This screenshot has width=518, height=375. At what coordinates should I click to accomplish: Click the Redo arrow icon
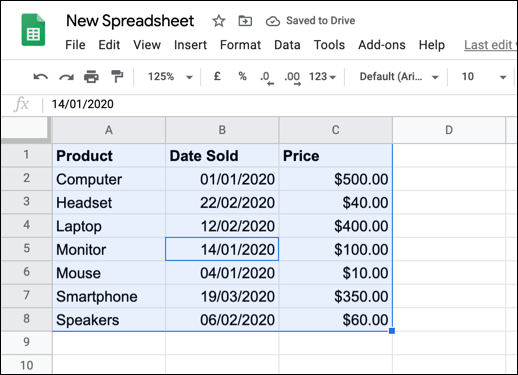click(x=66, y=77)
